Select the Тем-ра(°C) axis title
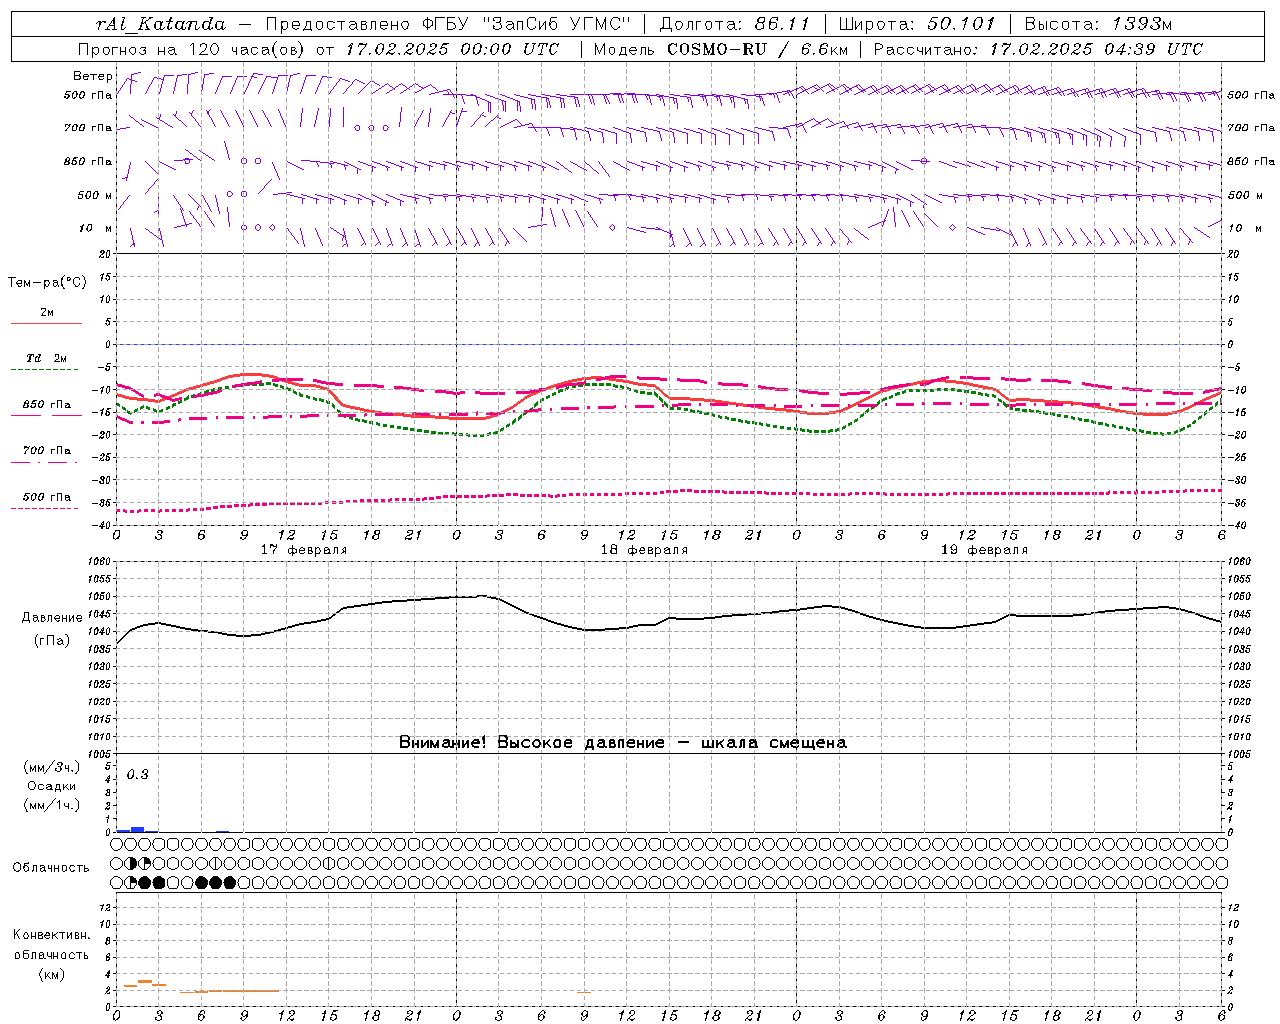The height and width of the screenshot is (1024, 1280). (x=47, y=283)
